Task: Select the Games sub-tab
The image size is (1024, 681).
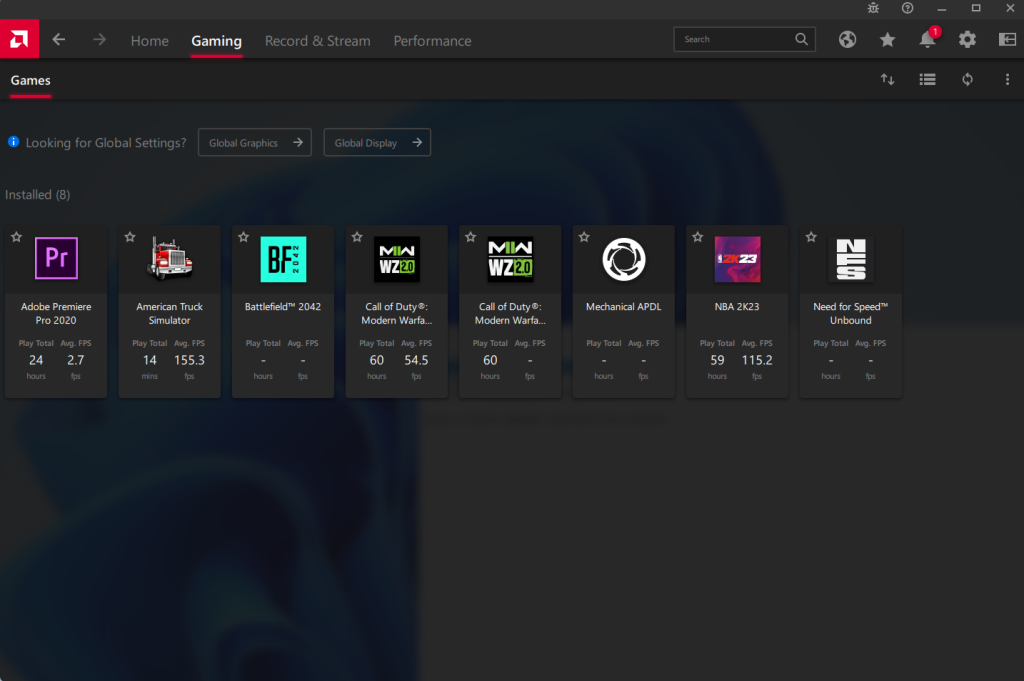Action: coord(31,80)
